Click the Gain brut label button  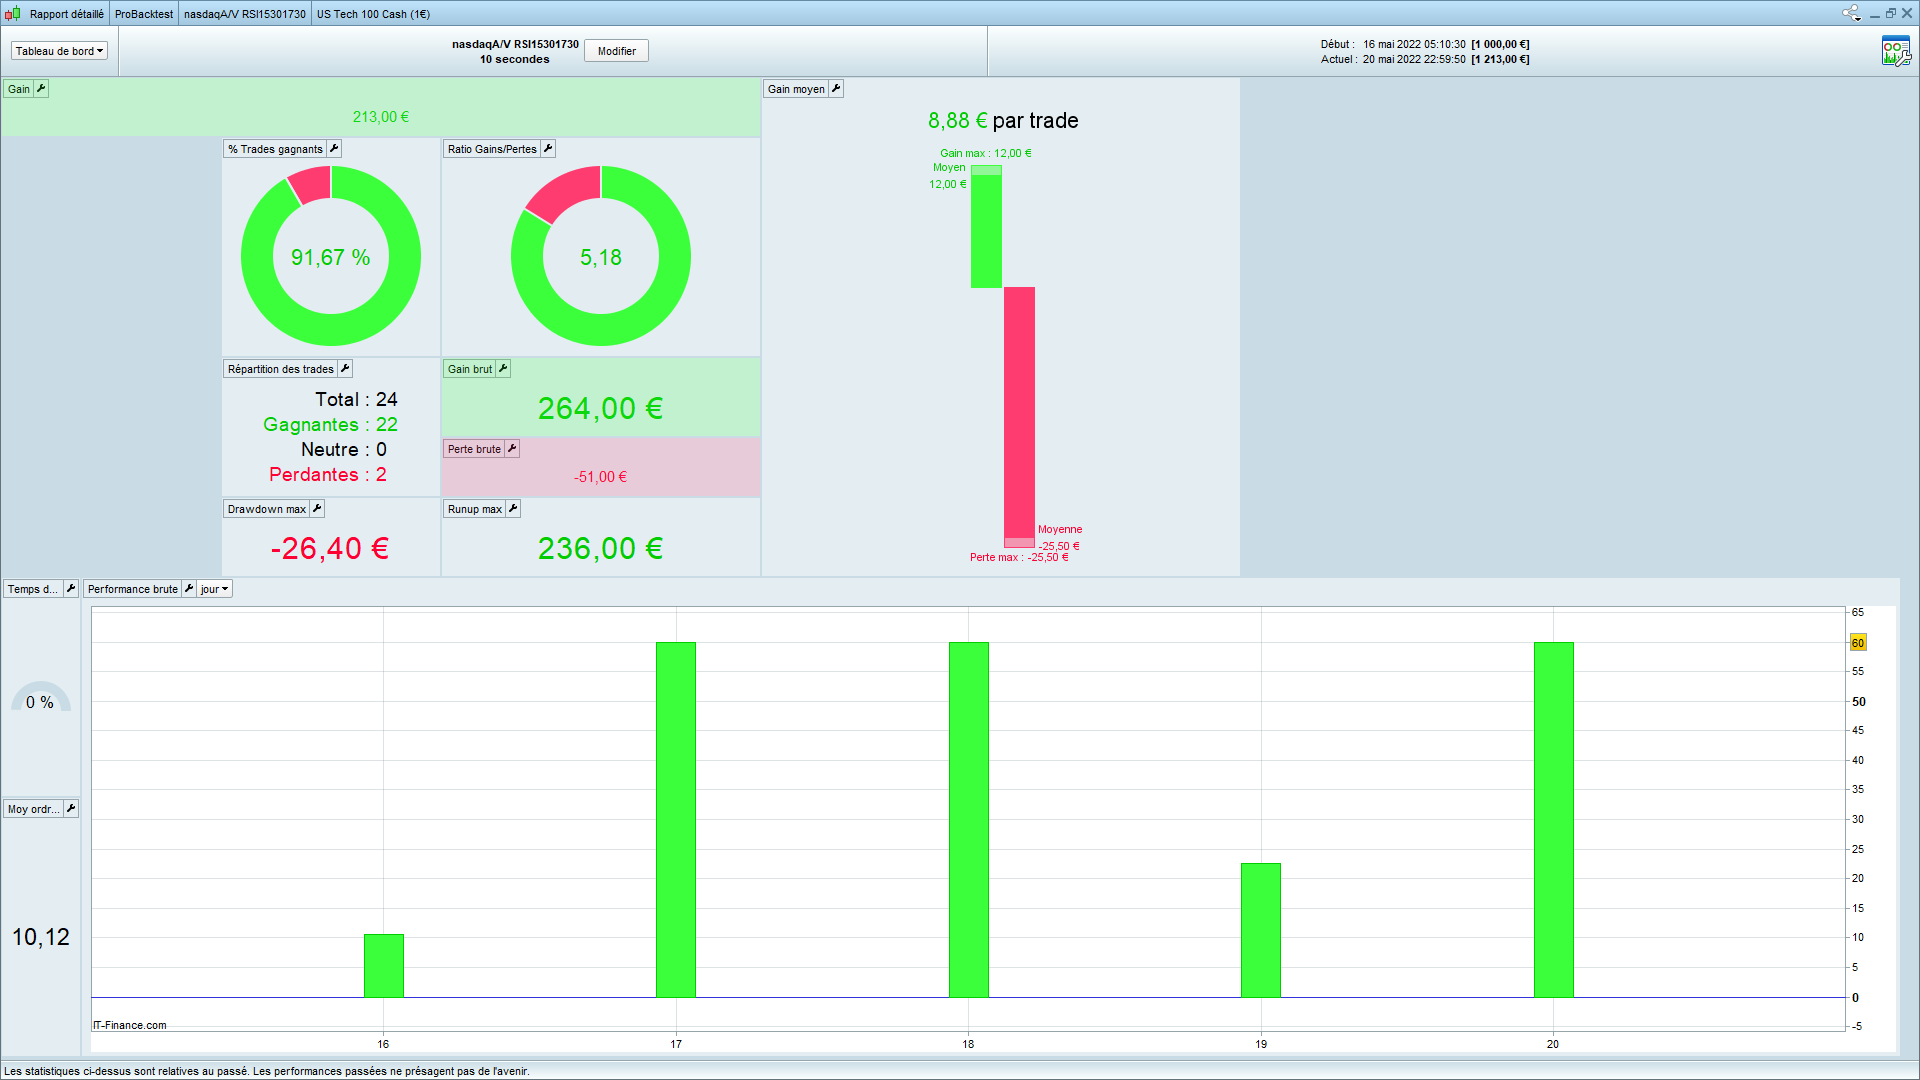[469, 369]
